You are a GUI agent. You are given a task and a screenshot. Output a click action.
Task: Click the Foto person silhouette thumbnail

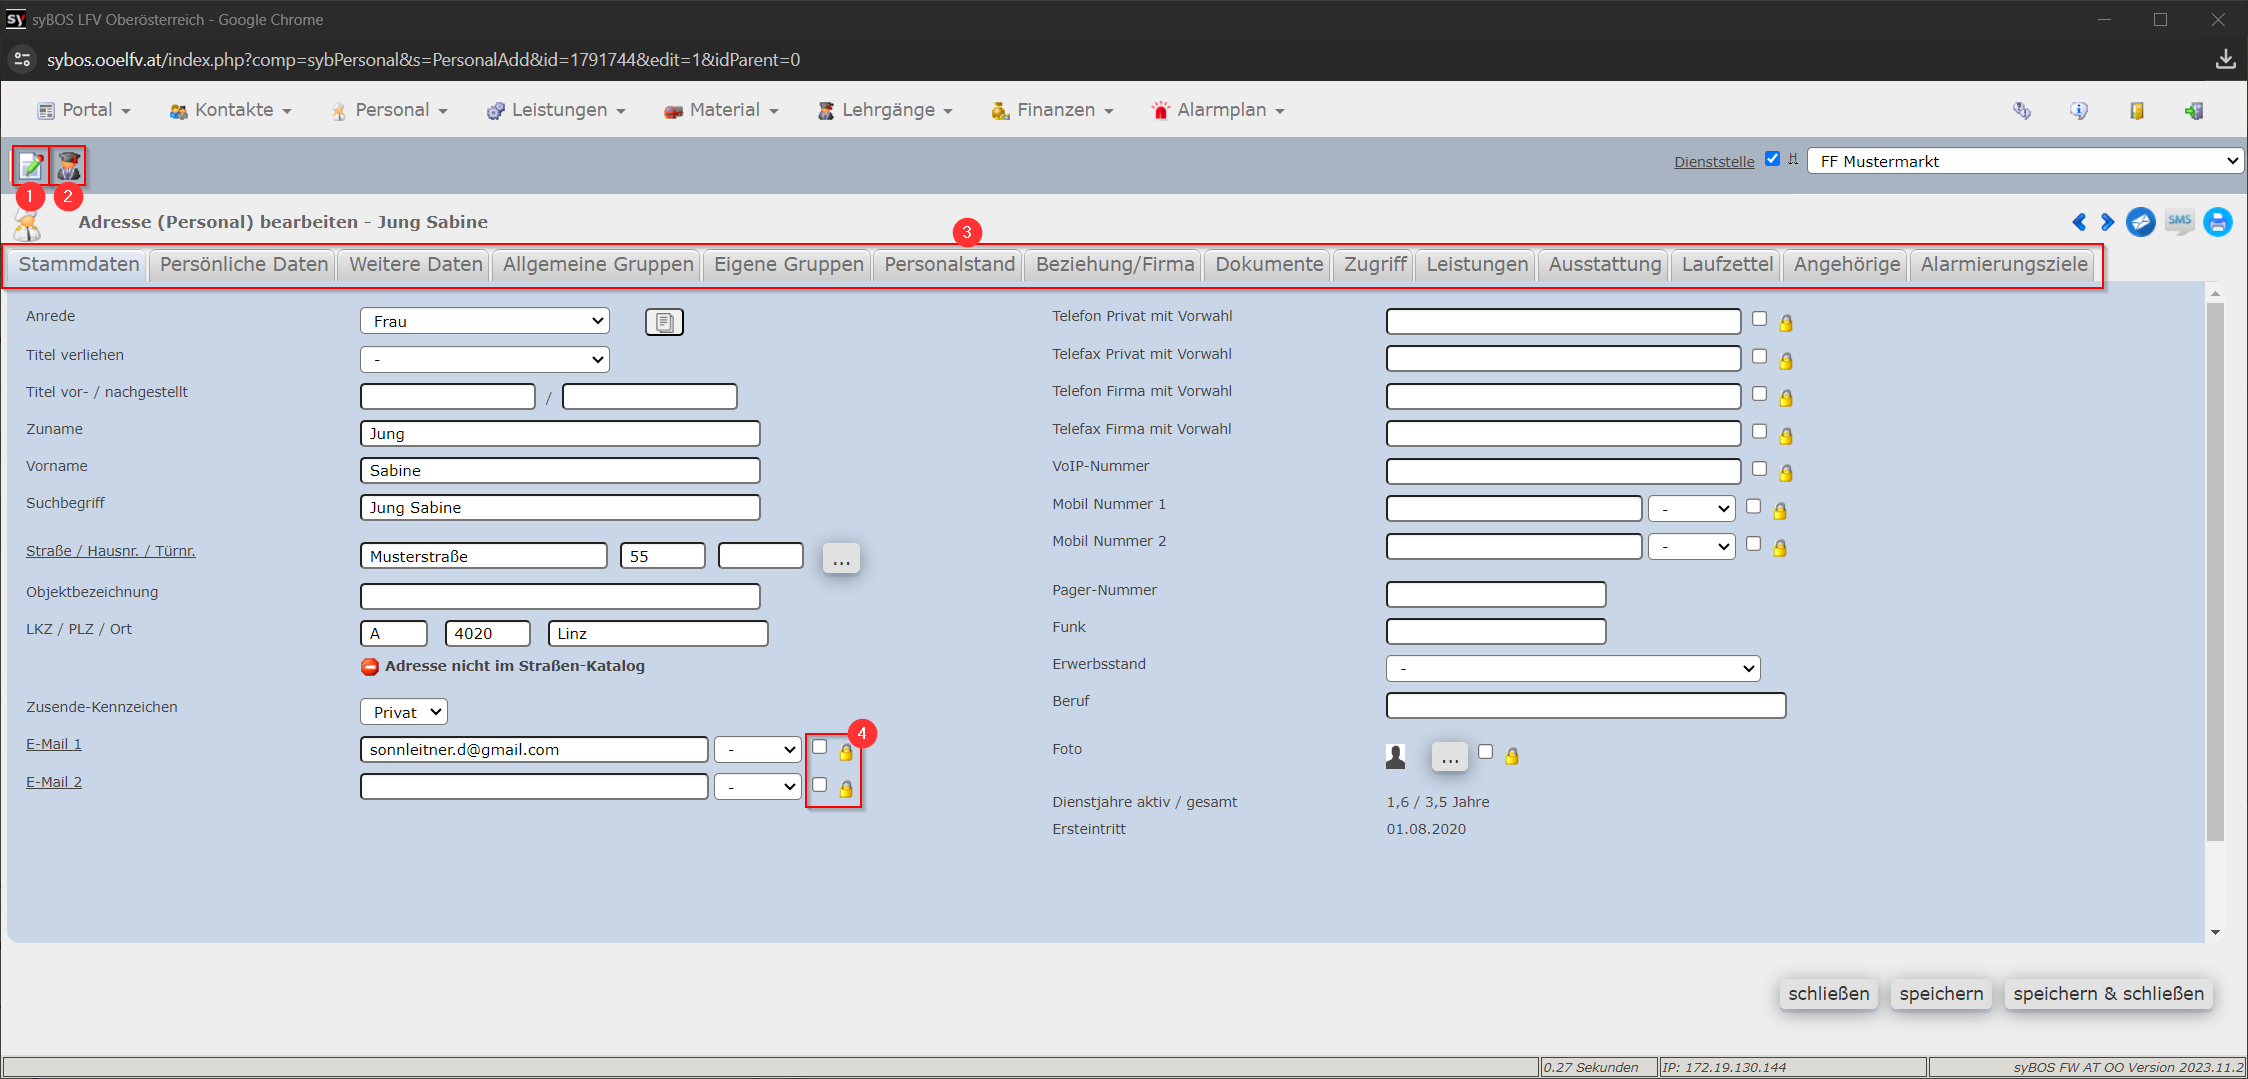pos(1396,756)
